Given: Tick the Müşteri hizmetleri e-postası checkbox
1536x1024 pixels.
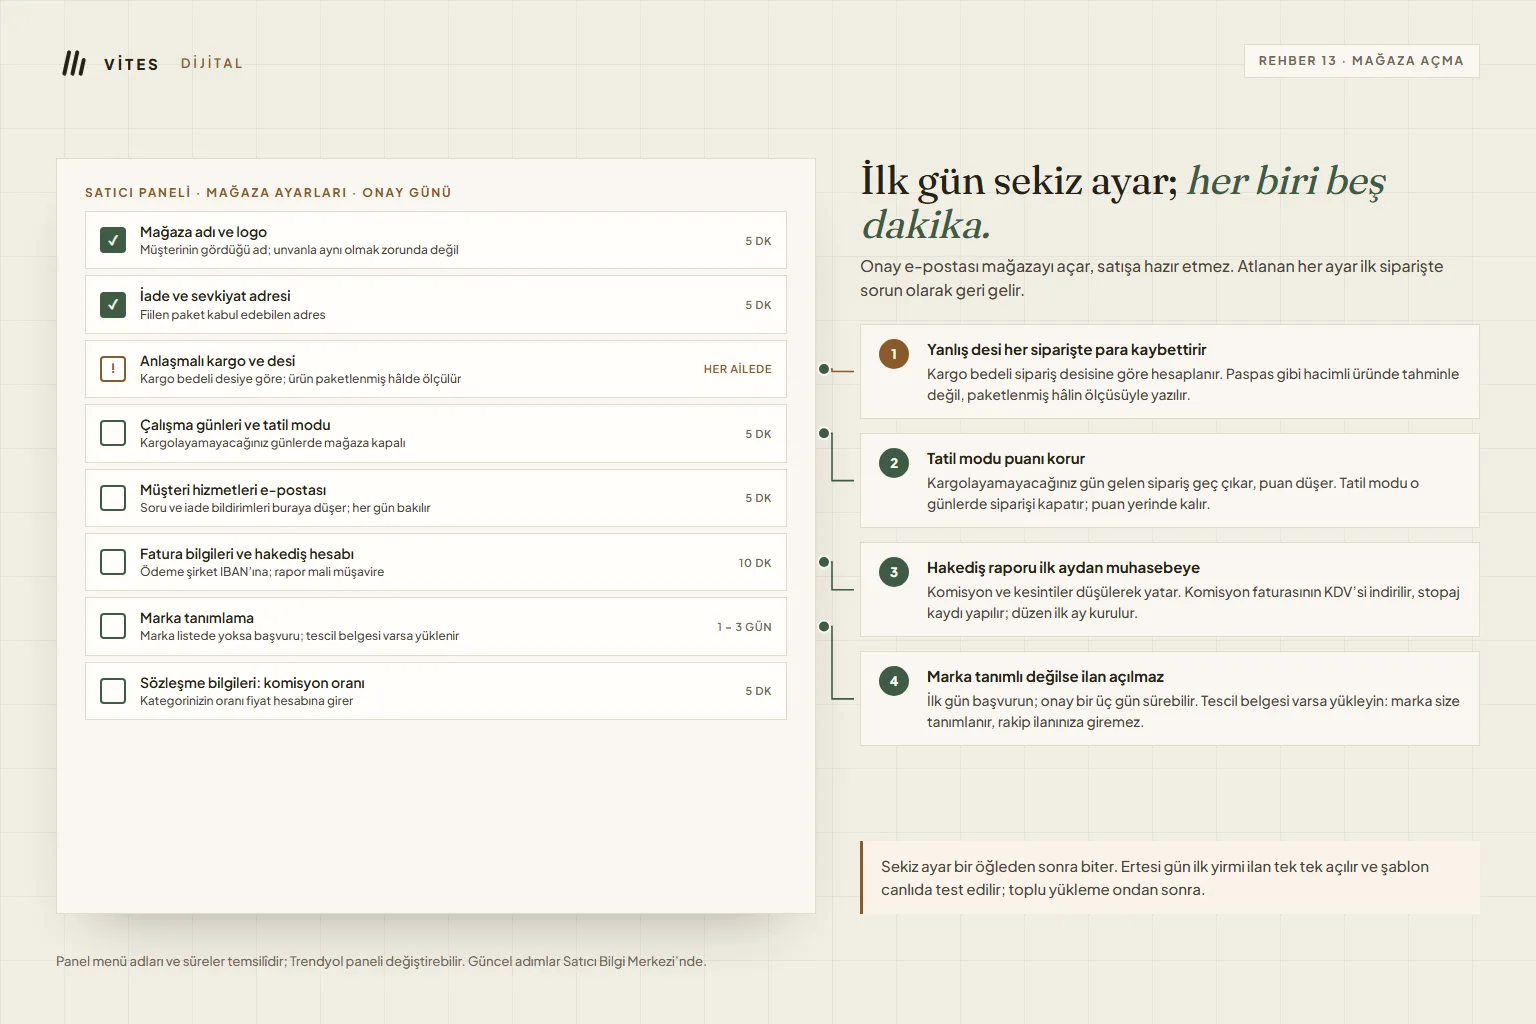Looking at the screenshot, I should tap(113, 498).
